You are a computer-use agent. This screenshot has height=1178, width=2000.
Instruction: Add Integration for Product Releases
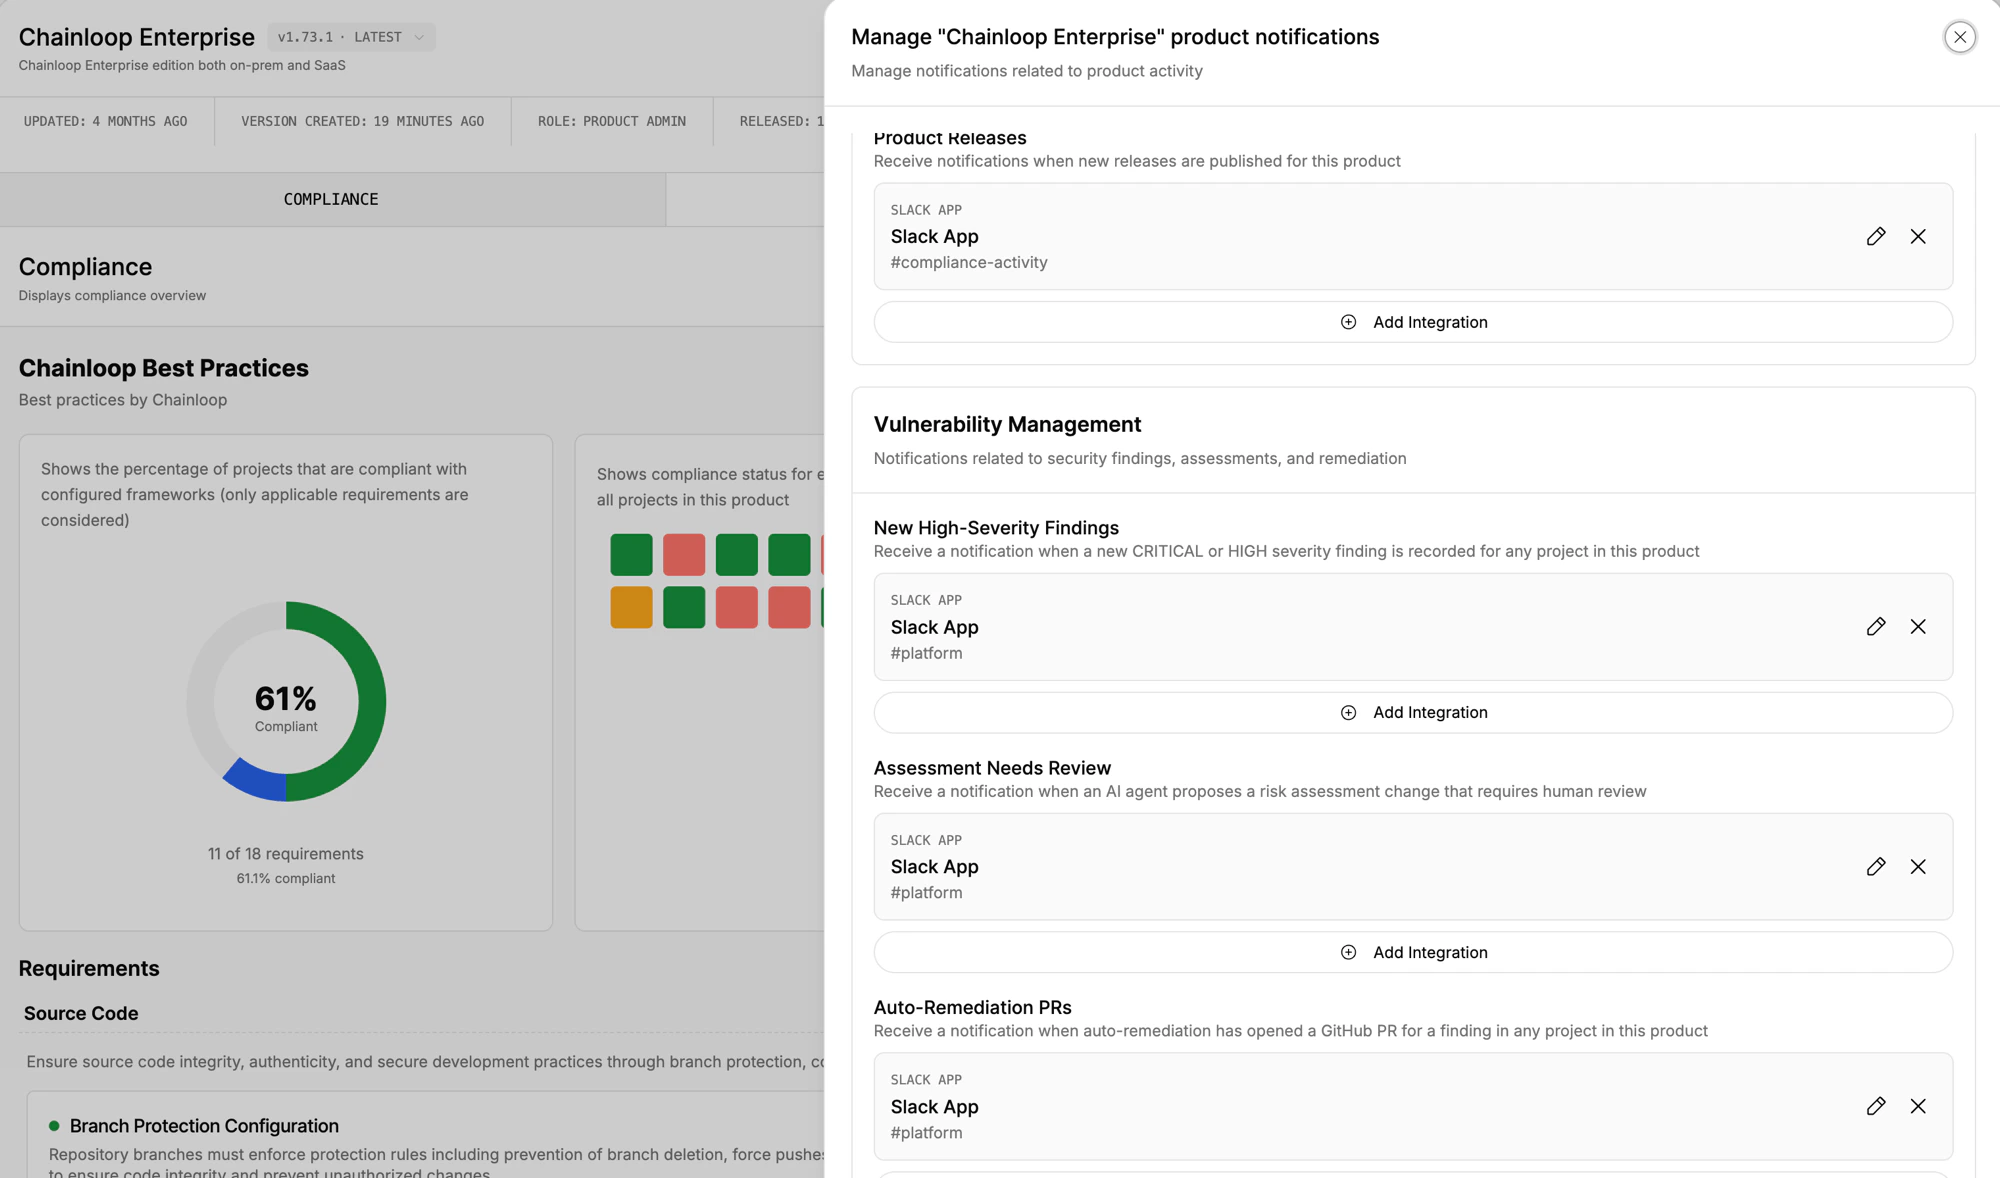click(x=1413, y=322)
